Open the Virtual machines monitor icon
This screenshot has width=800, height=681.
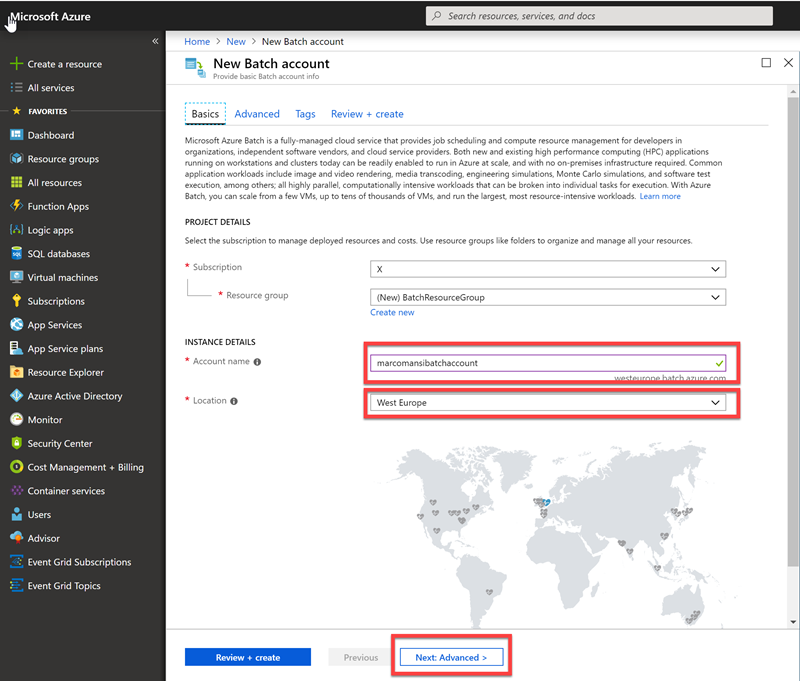pos(16,277)
